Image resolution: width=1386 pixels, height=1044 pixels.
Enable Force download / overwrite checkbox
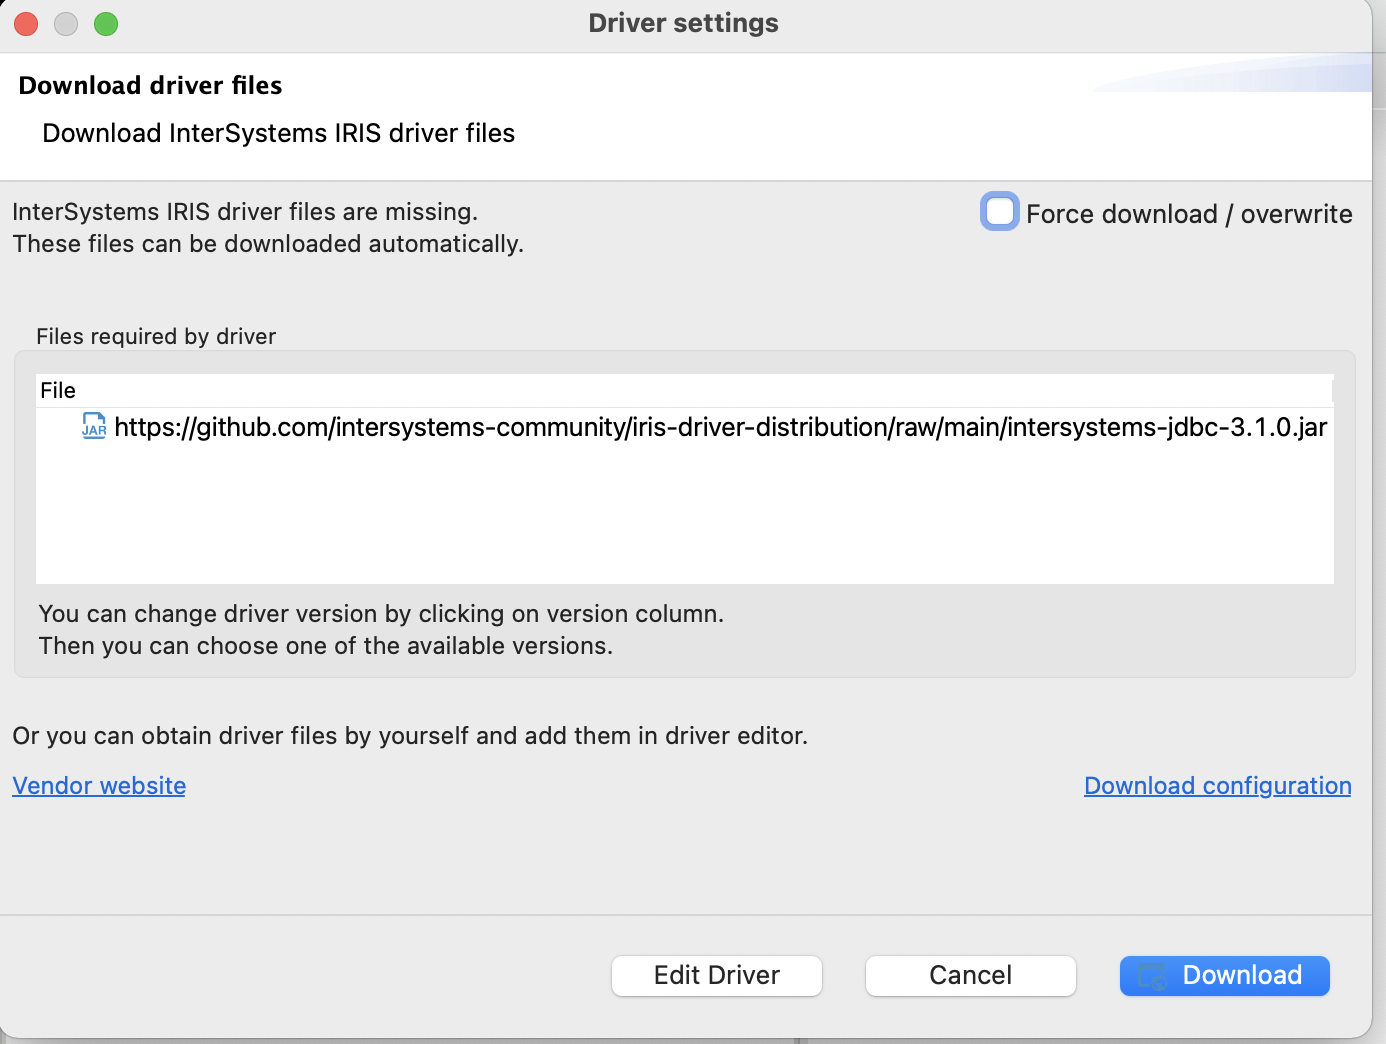tap(999, 212)
